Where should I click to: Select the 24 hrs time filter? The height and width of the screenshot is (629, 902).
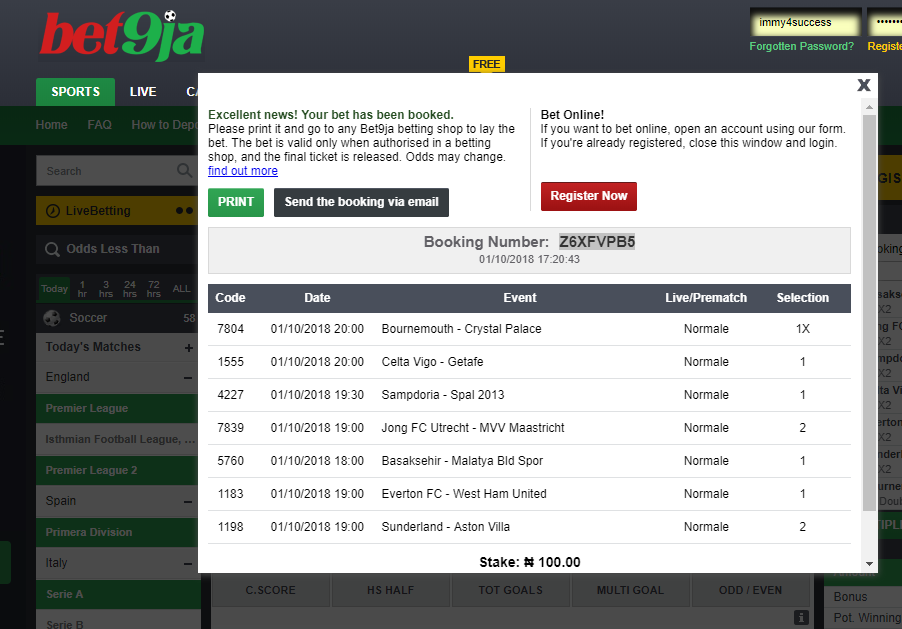130,288
